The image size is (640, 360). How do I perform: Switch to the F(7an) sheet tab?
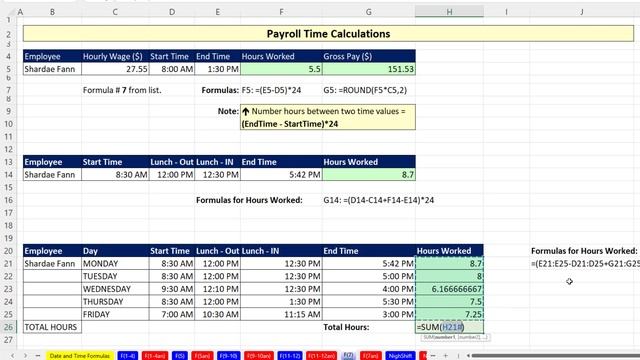coord(371,356)
